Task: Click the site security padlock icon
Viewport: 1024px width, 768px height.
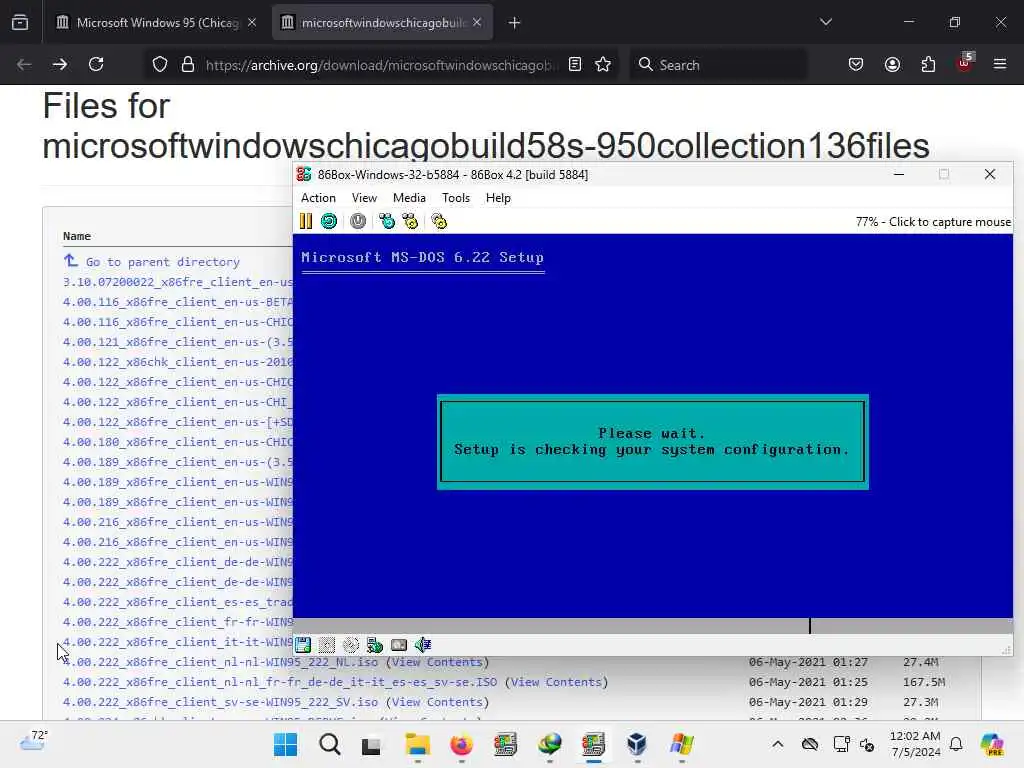Action: tap(188, 64)
